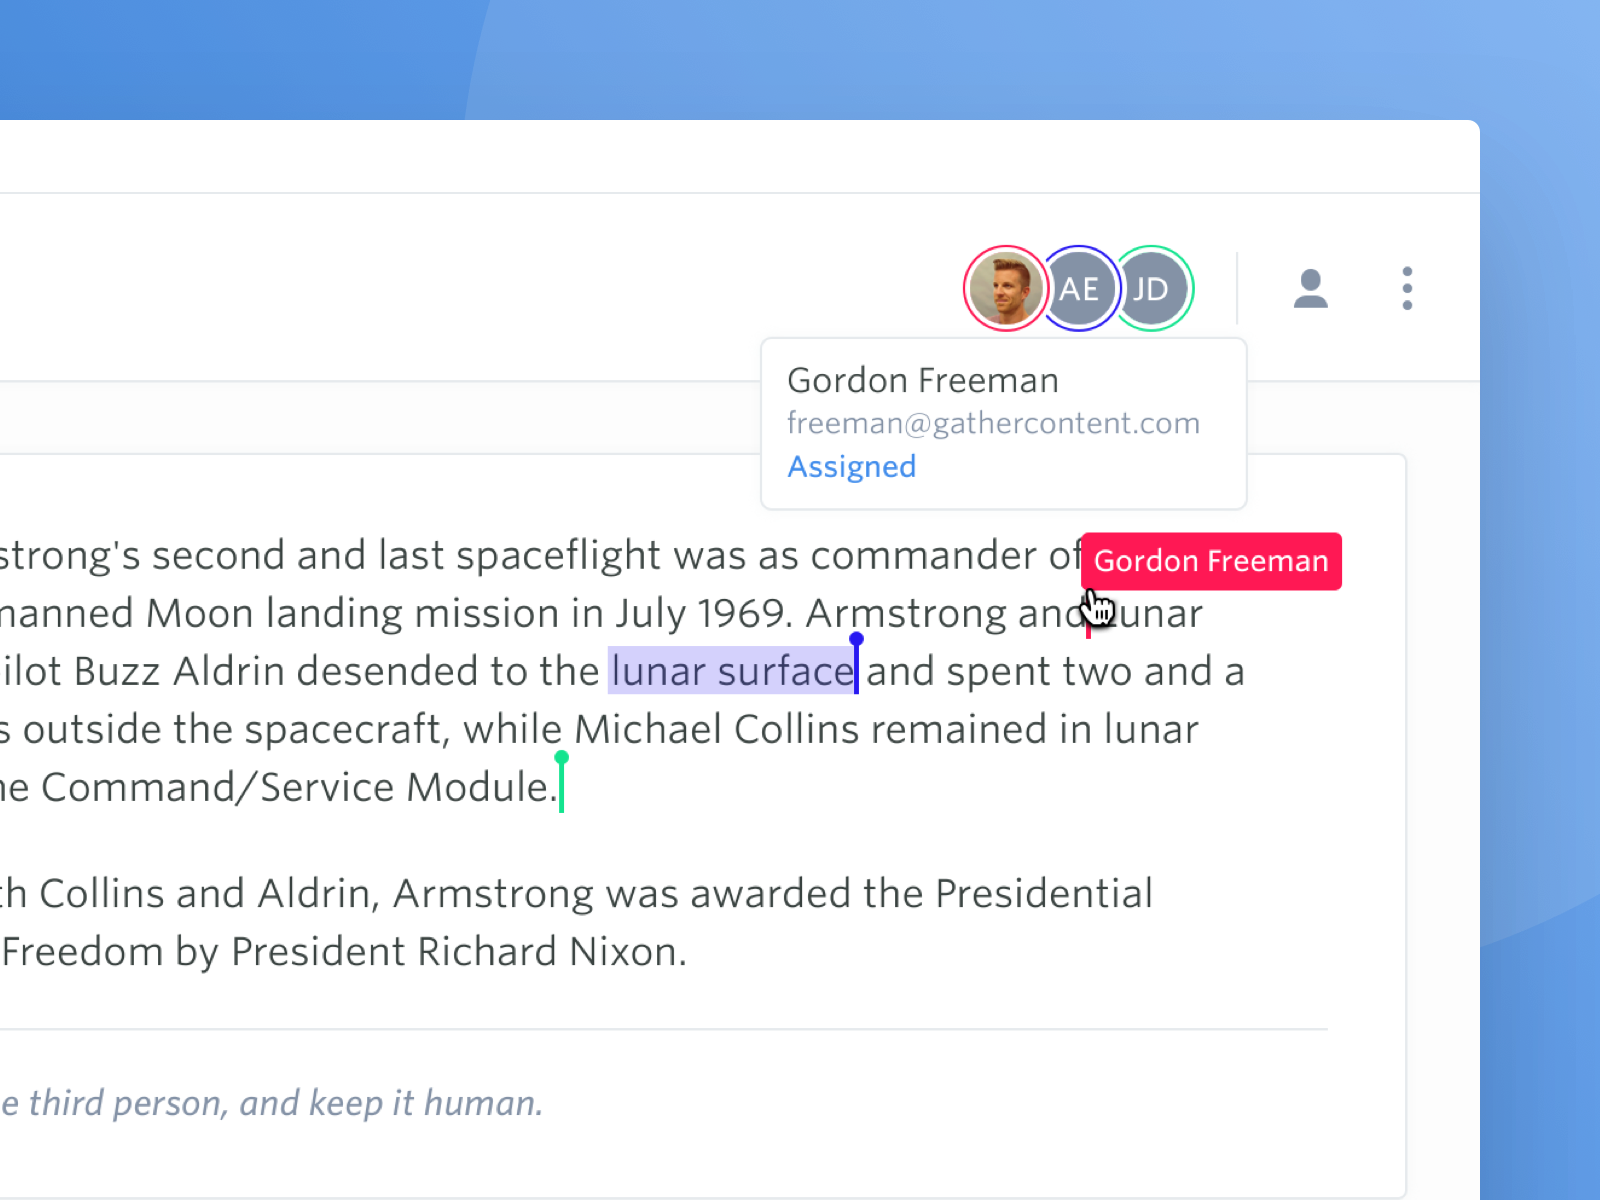This screenshot has width=1600, height=1200.
Task: Click the freeman@gathercontent.com email address
Action: (993, 423)
